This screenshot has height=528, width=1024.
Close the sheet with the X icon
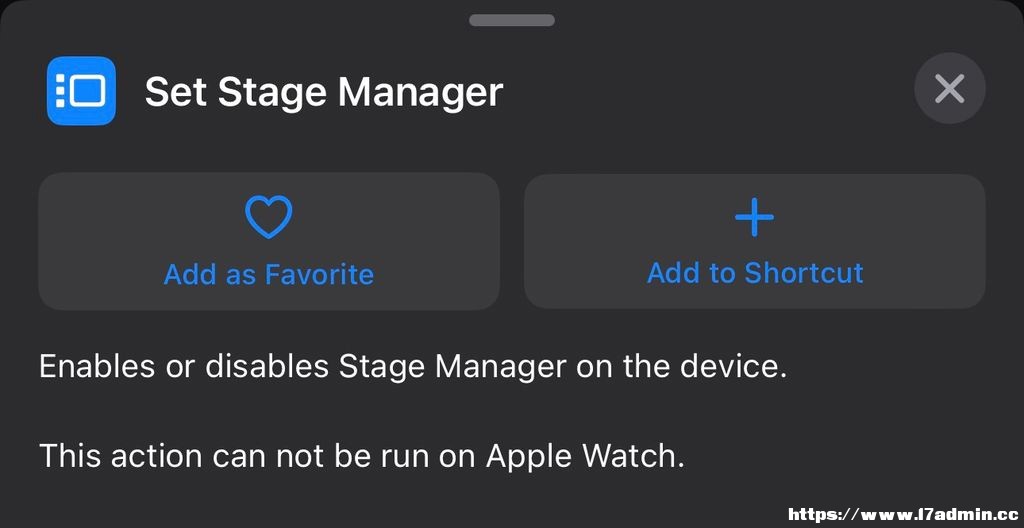[x=950, y=89]
